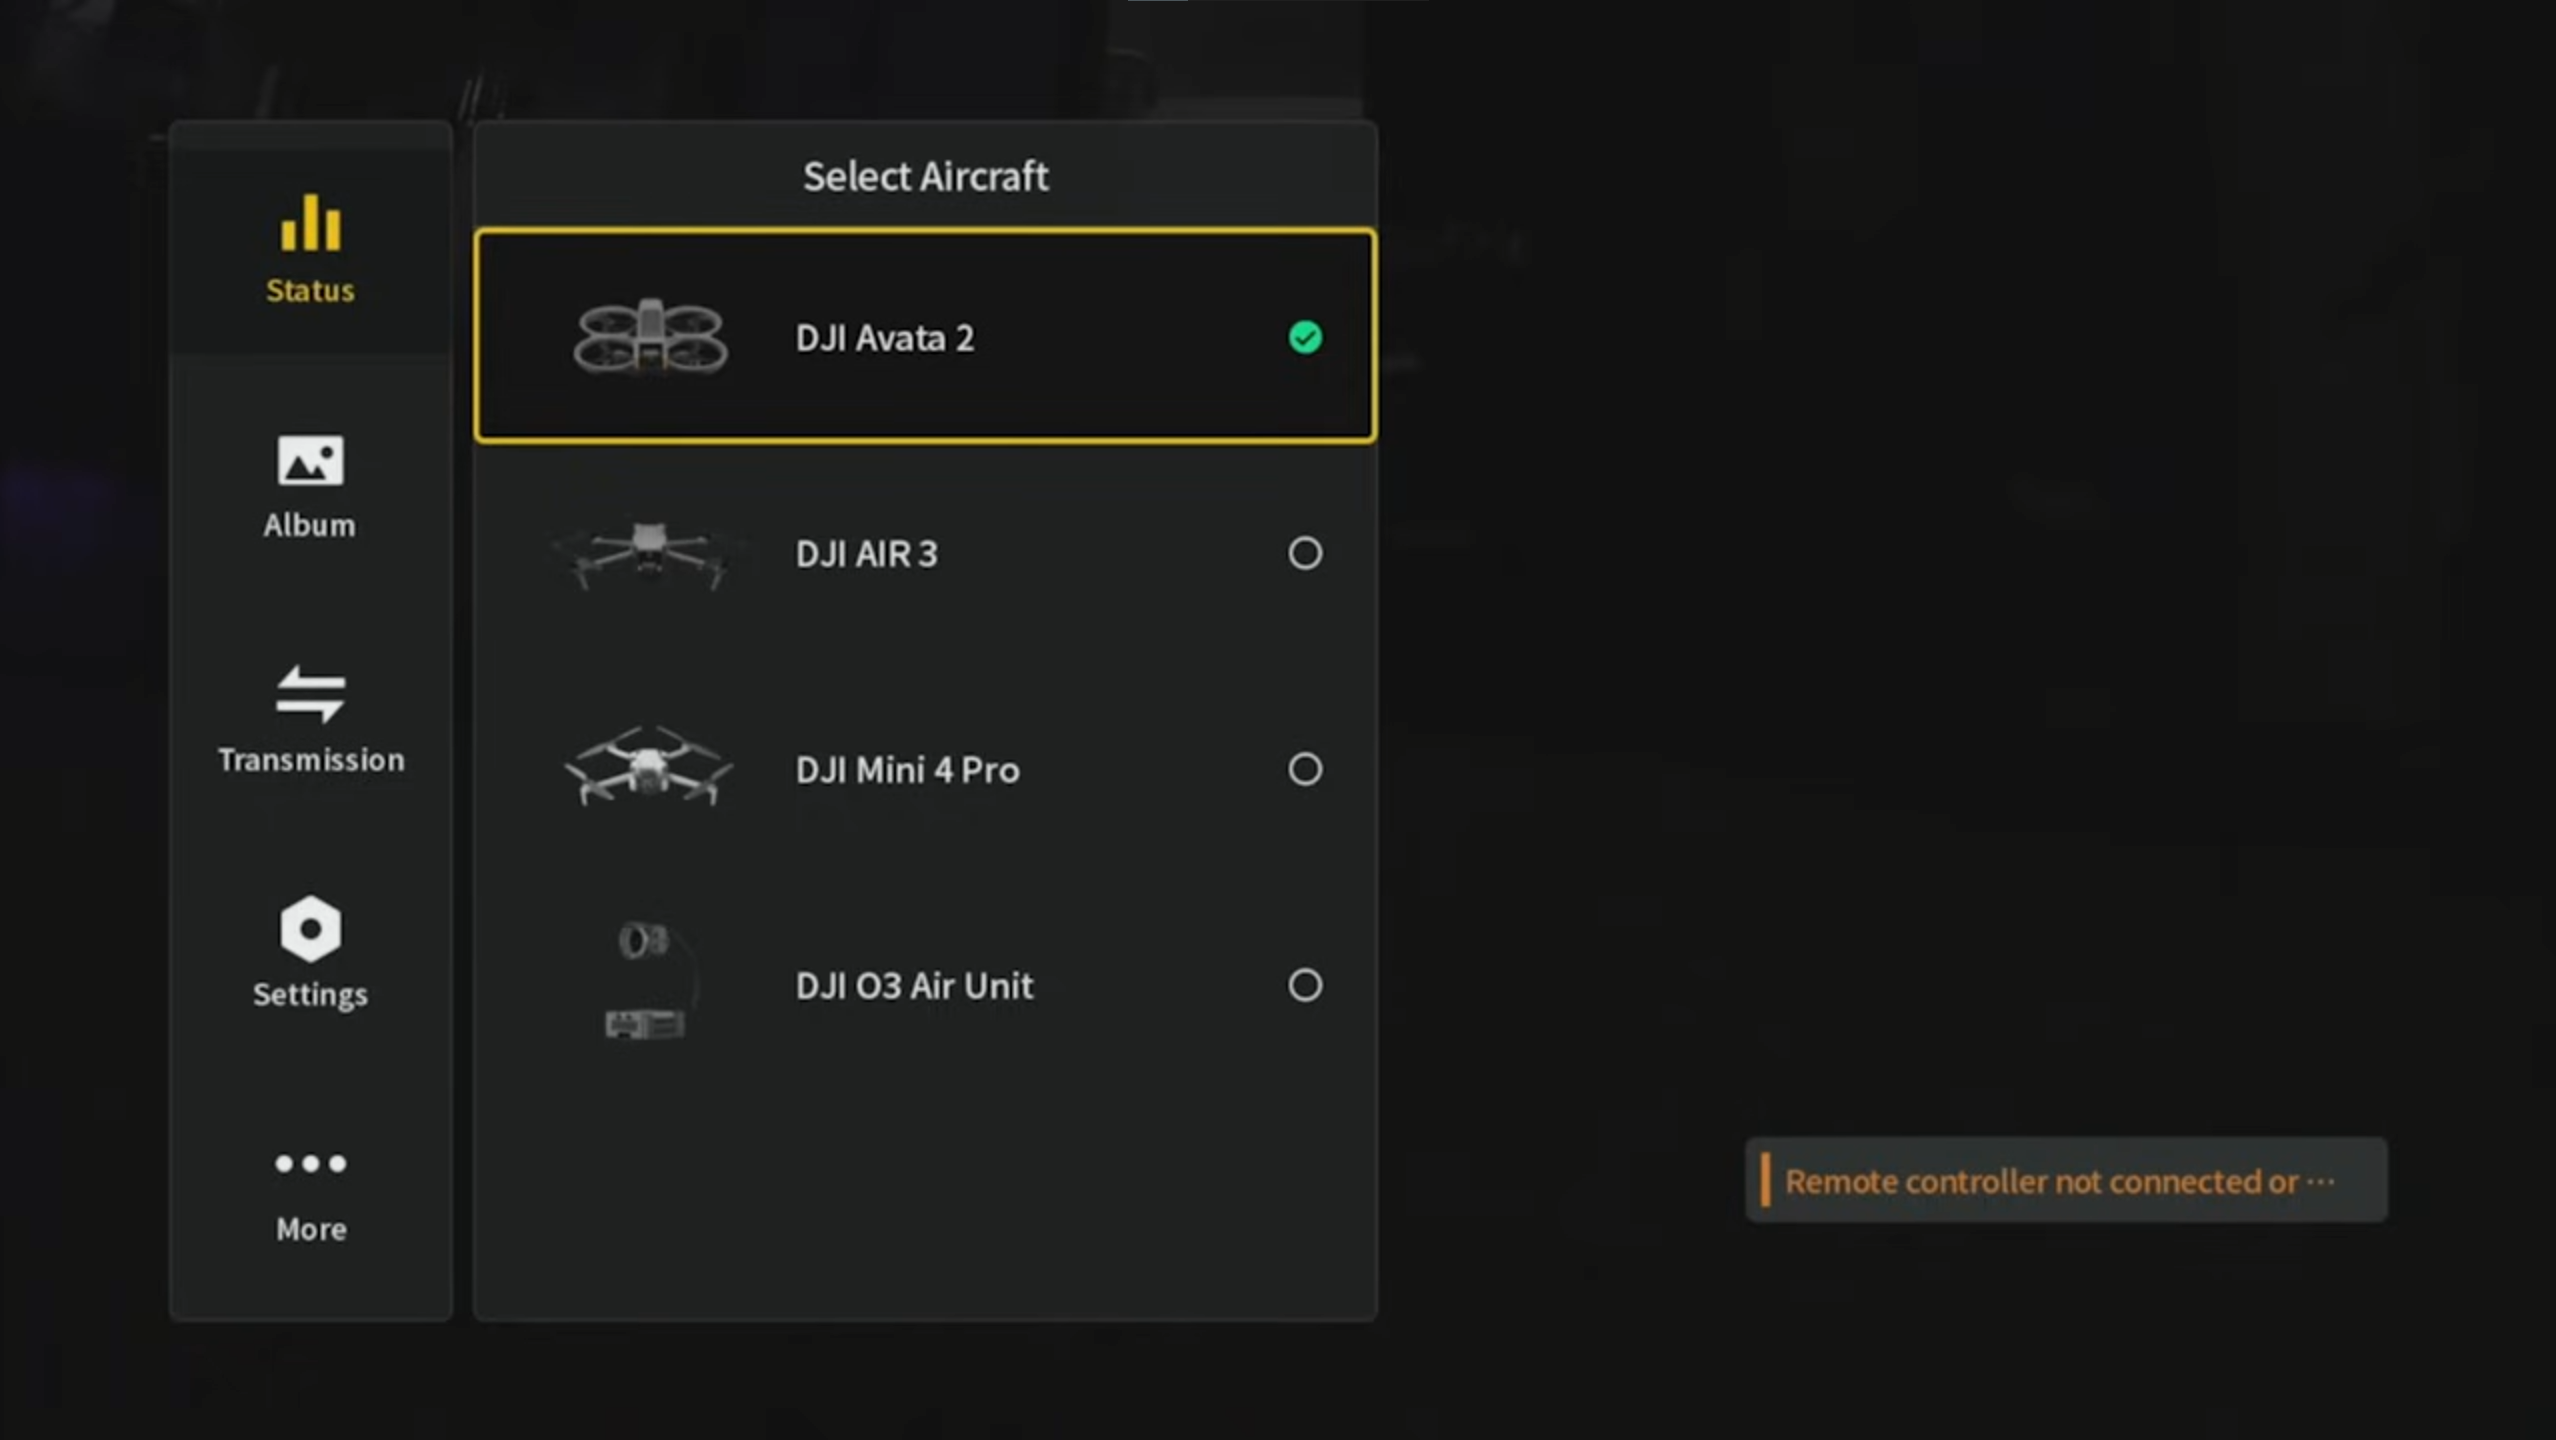Open the Settings tab label
The image size is (2556, 1440).
click(x=310, y=995)
